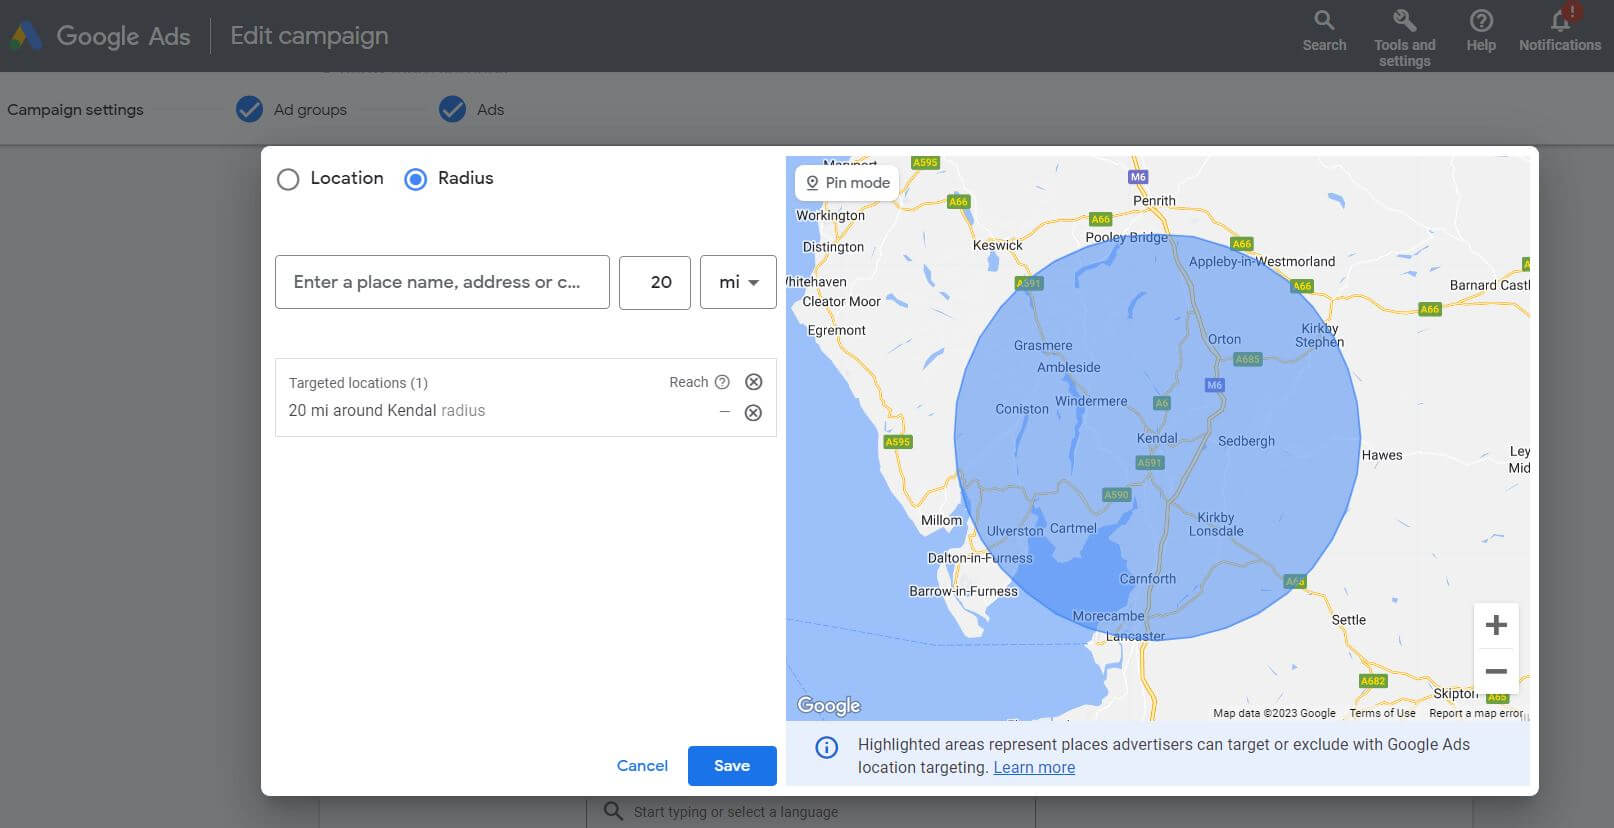1614x828 pixels.
Task: Open map Terms of Use link
Action: coord(1382,713)
